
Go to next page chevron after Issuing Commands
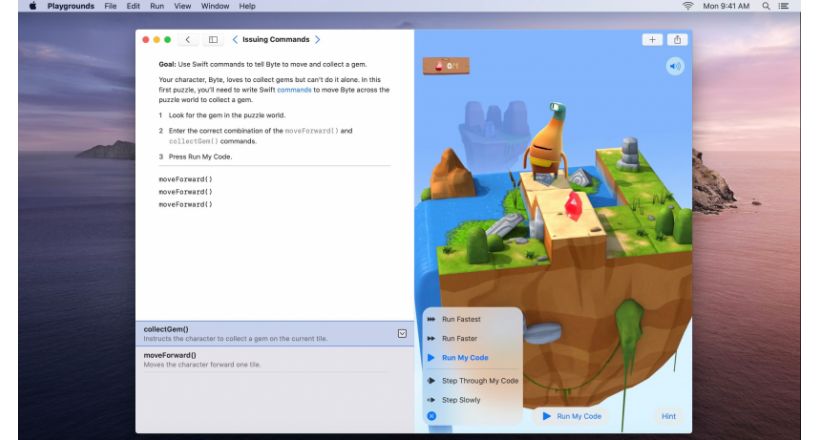pyautogui.click(x=317, y=39)
